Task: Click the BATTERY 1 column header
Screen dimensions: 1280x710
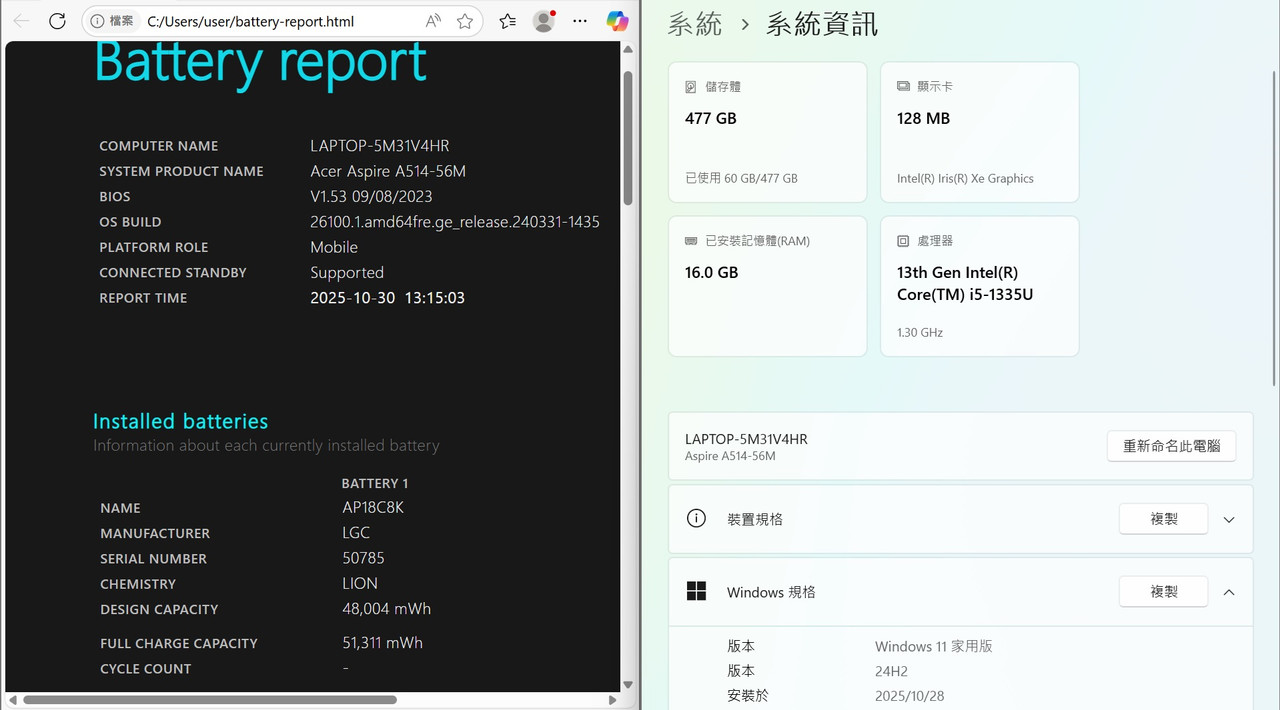Action: click(375, 483)
